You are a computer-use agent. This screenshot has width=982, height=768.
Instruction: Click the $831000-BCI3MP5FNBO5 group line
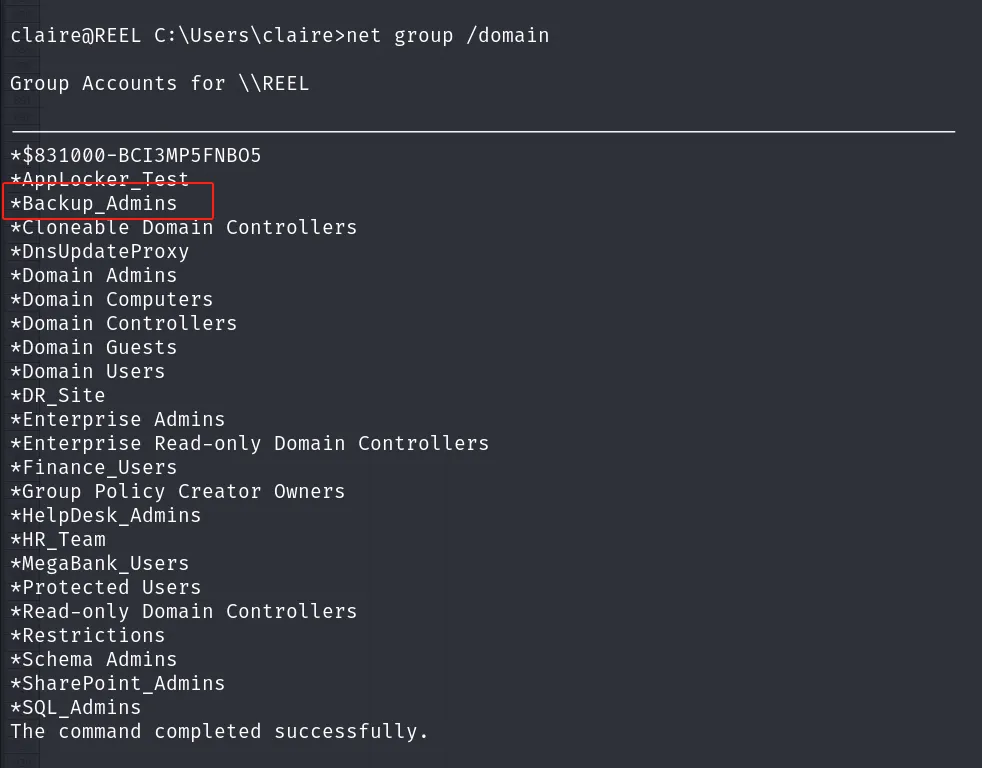pos(136,155)
